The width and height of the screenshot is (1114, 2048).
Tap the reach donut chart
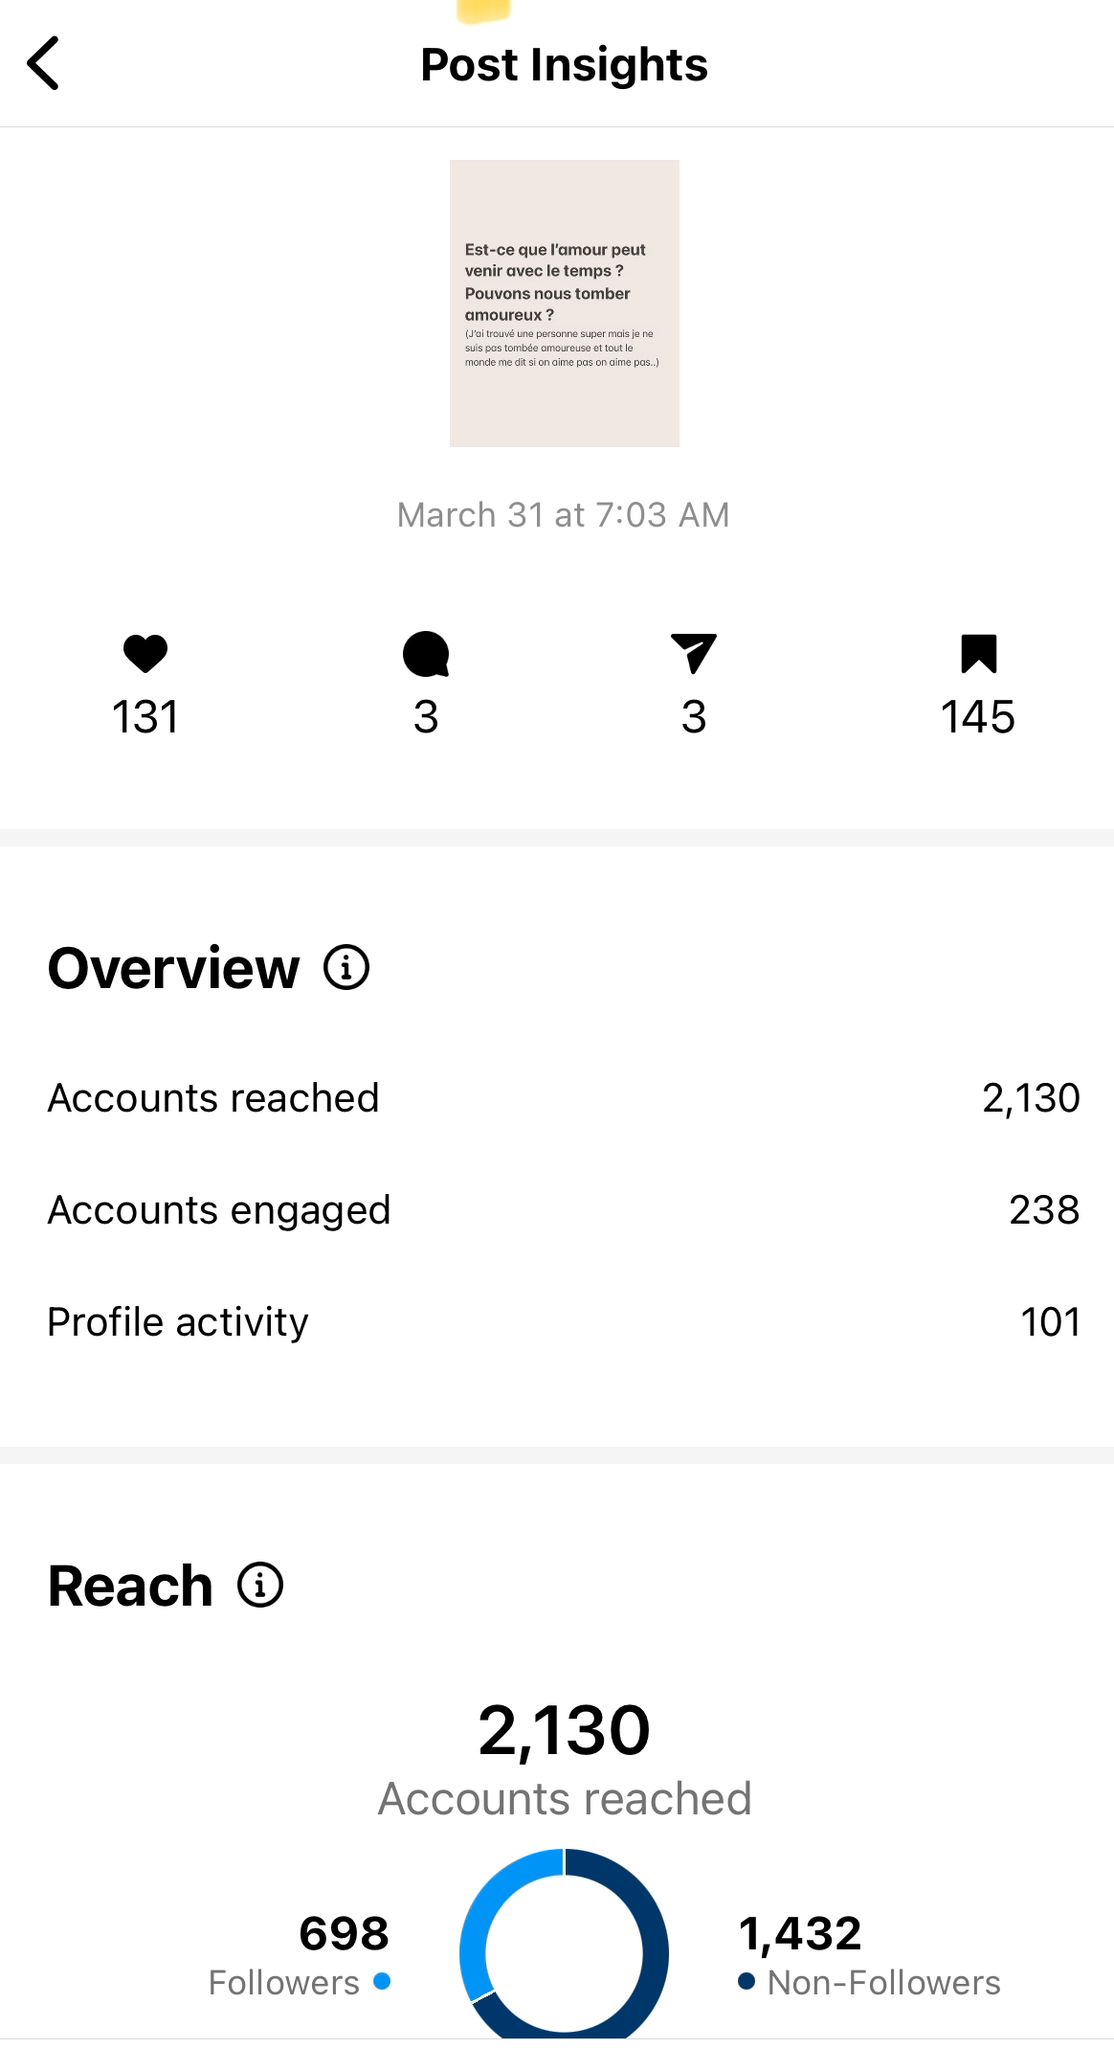[x=564, y=1945]
